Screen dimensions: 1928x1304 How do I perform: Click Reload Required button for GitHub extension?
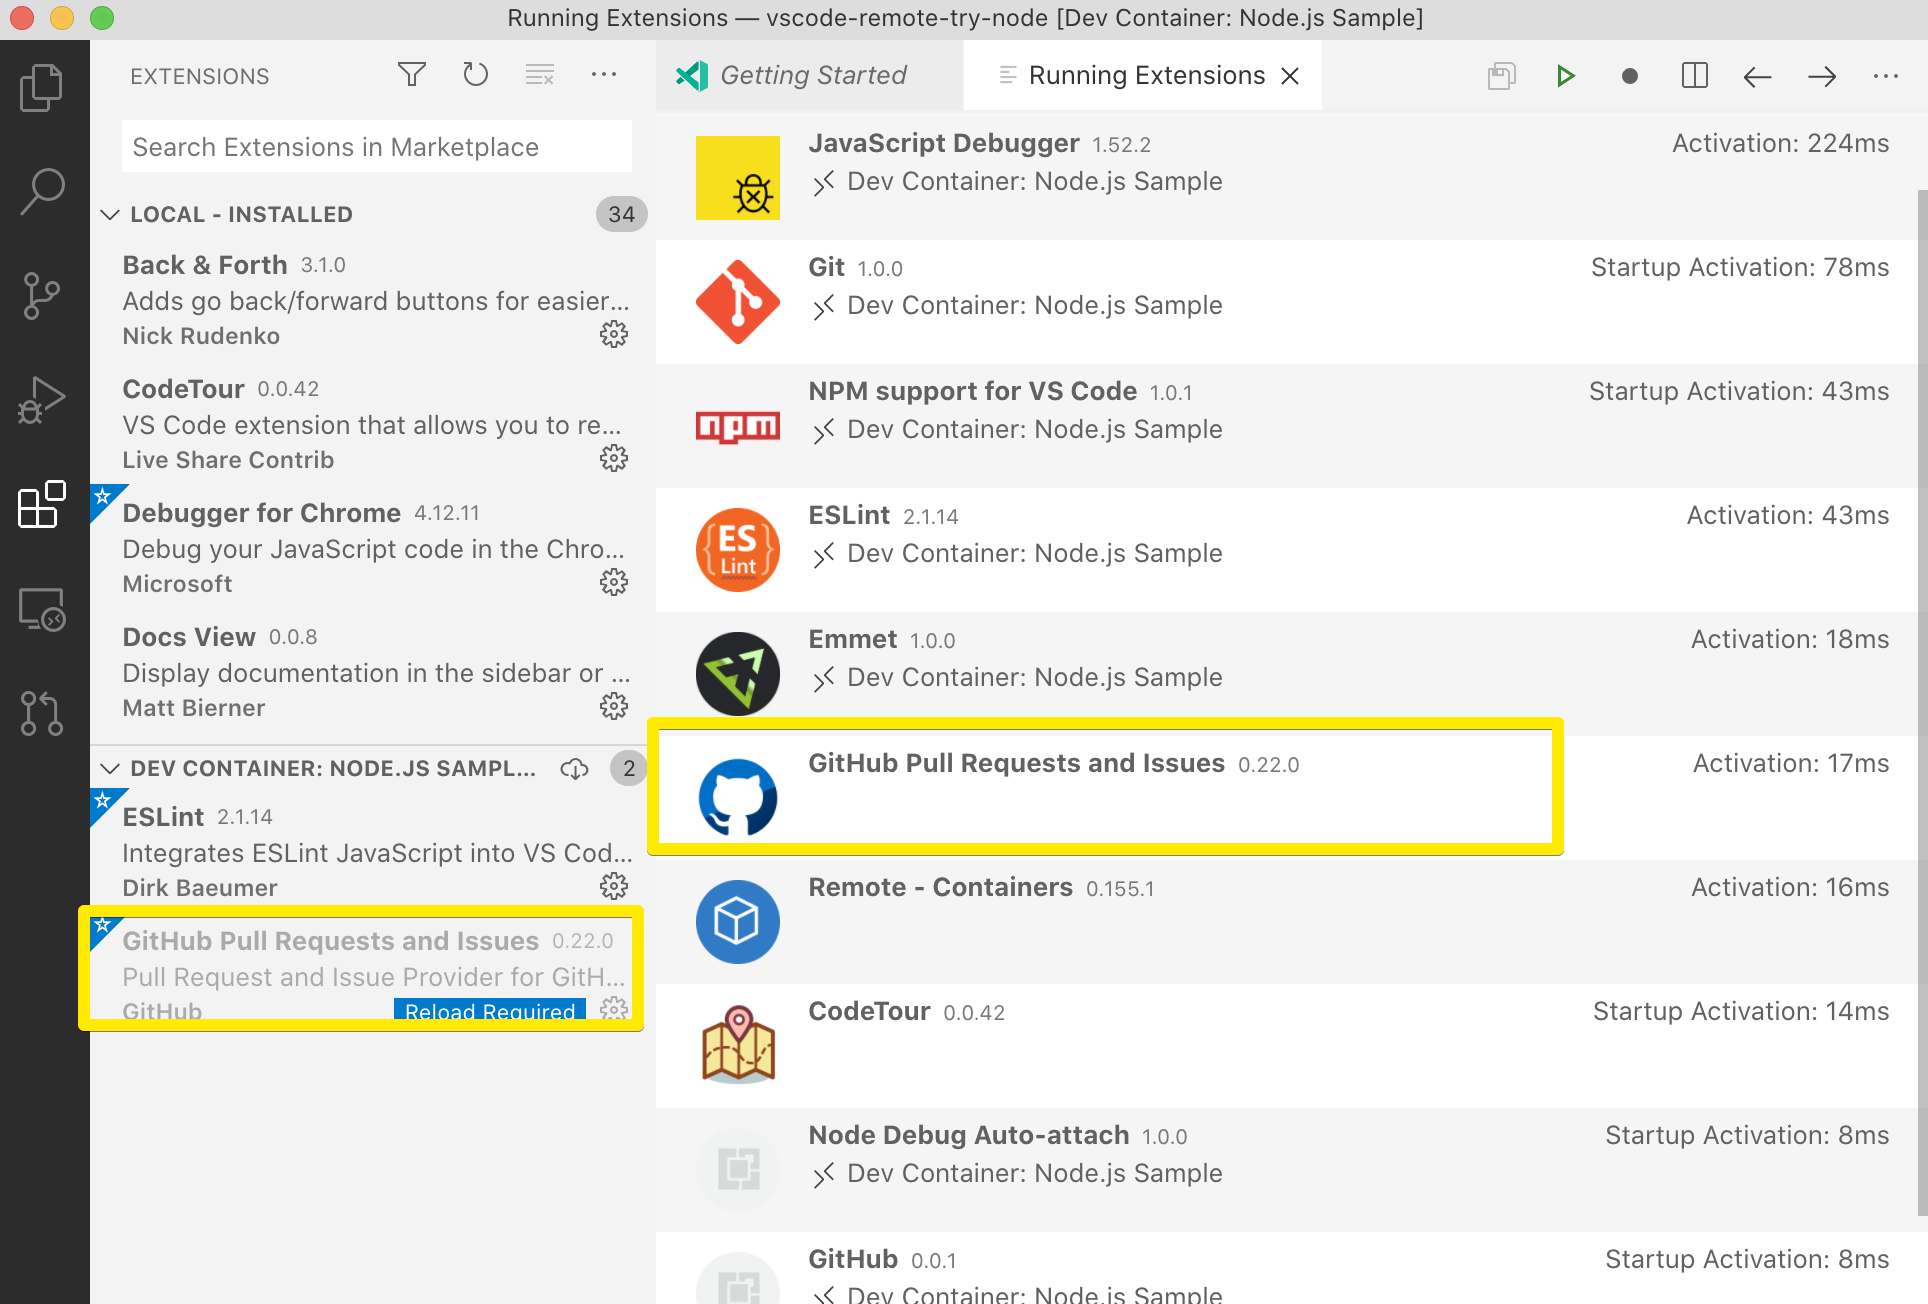[x=490, y=1010]
